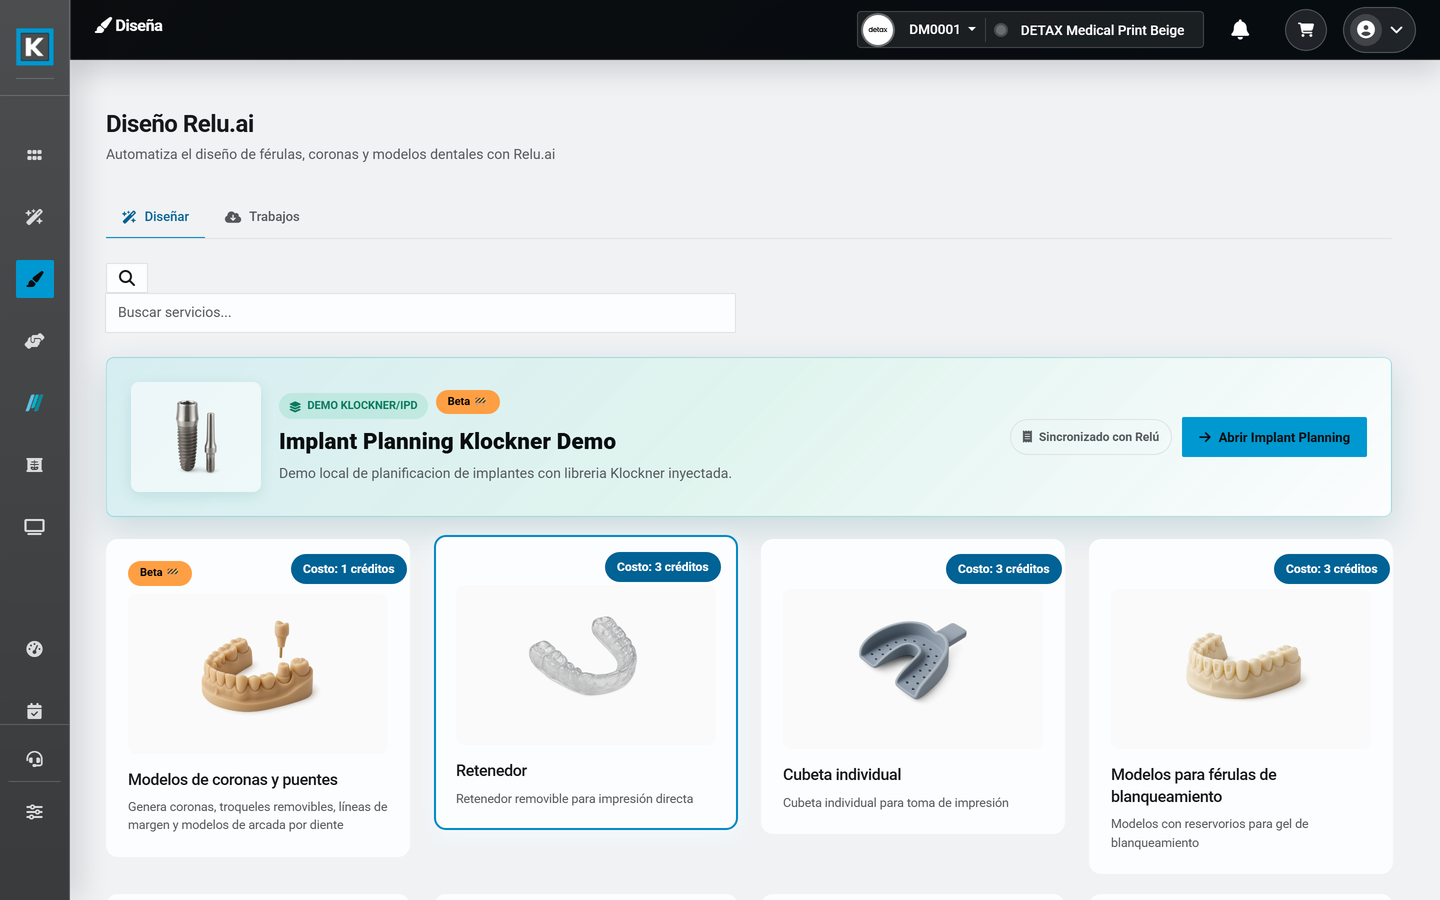Click the Sincronizado con Relú badge
The width and height of the screenshot is (1440, 900).
(x=1090, y=437)
